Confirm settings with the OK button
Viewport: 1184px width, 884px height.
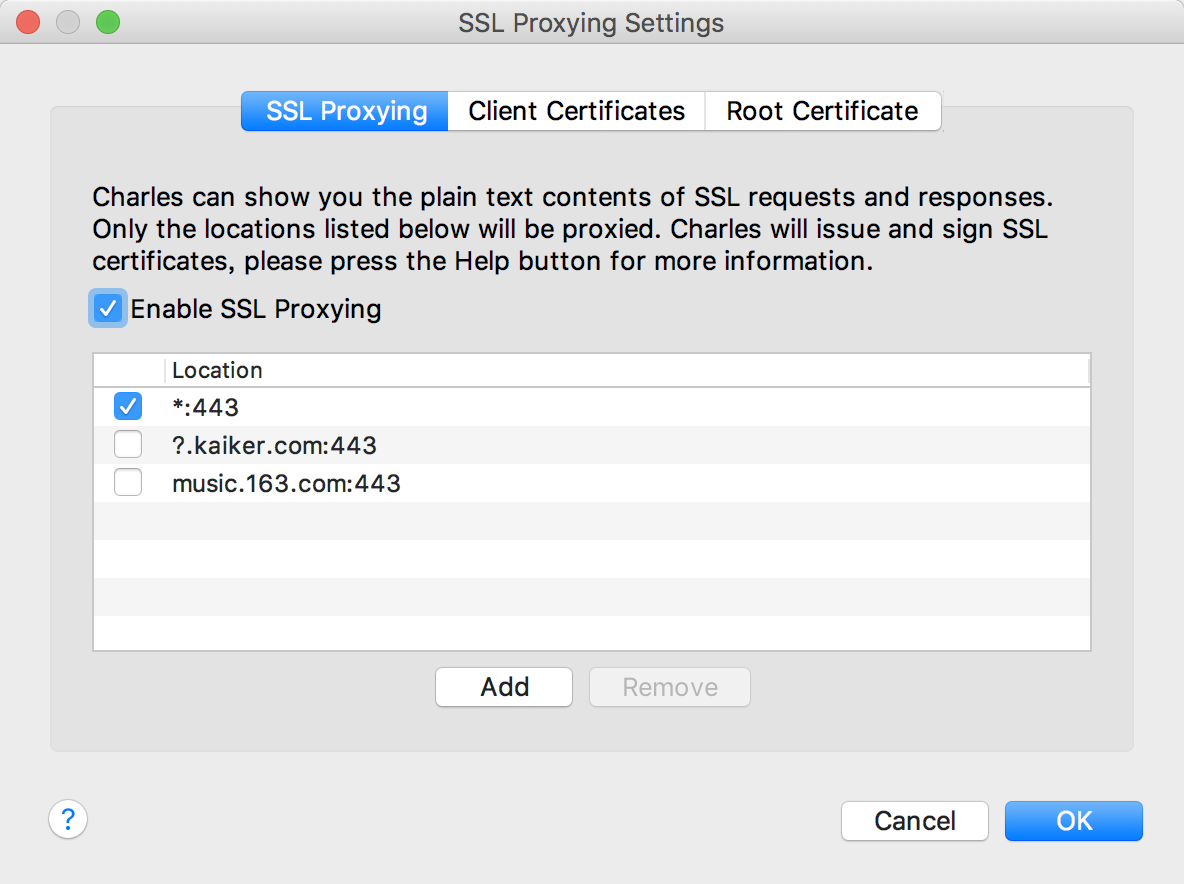pyautogui.click(x=1073, y=821)
